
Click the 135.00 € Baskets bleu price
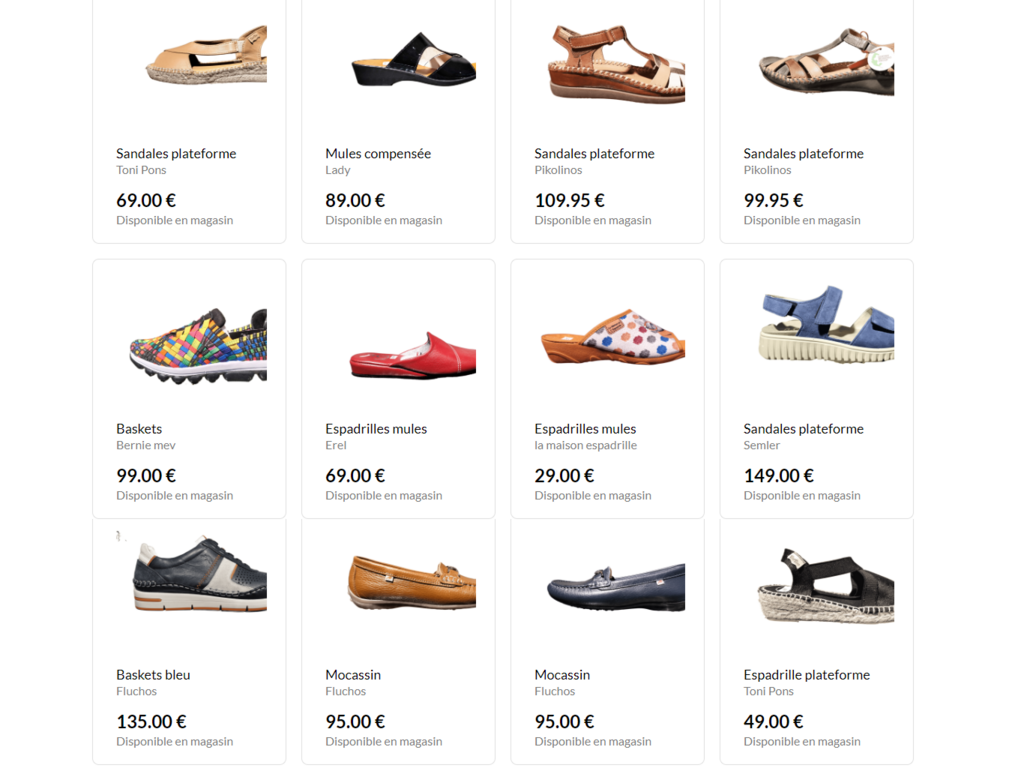[x=152, y=722]
